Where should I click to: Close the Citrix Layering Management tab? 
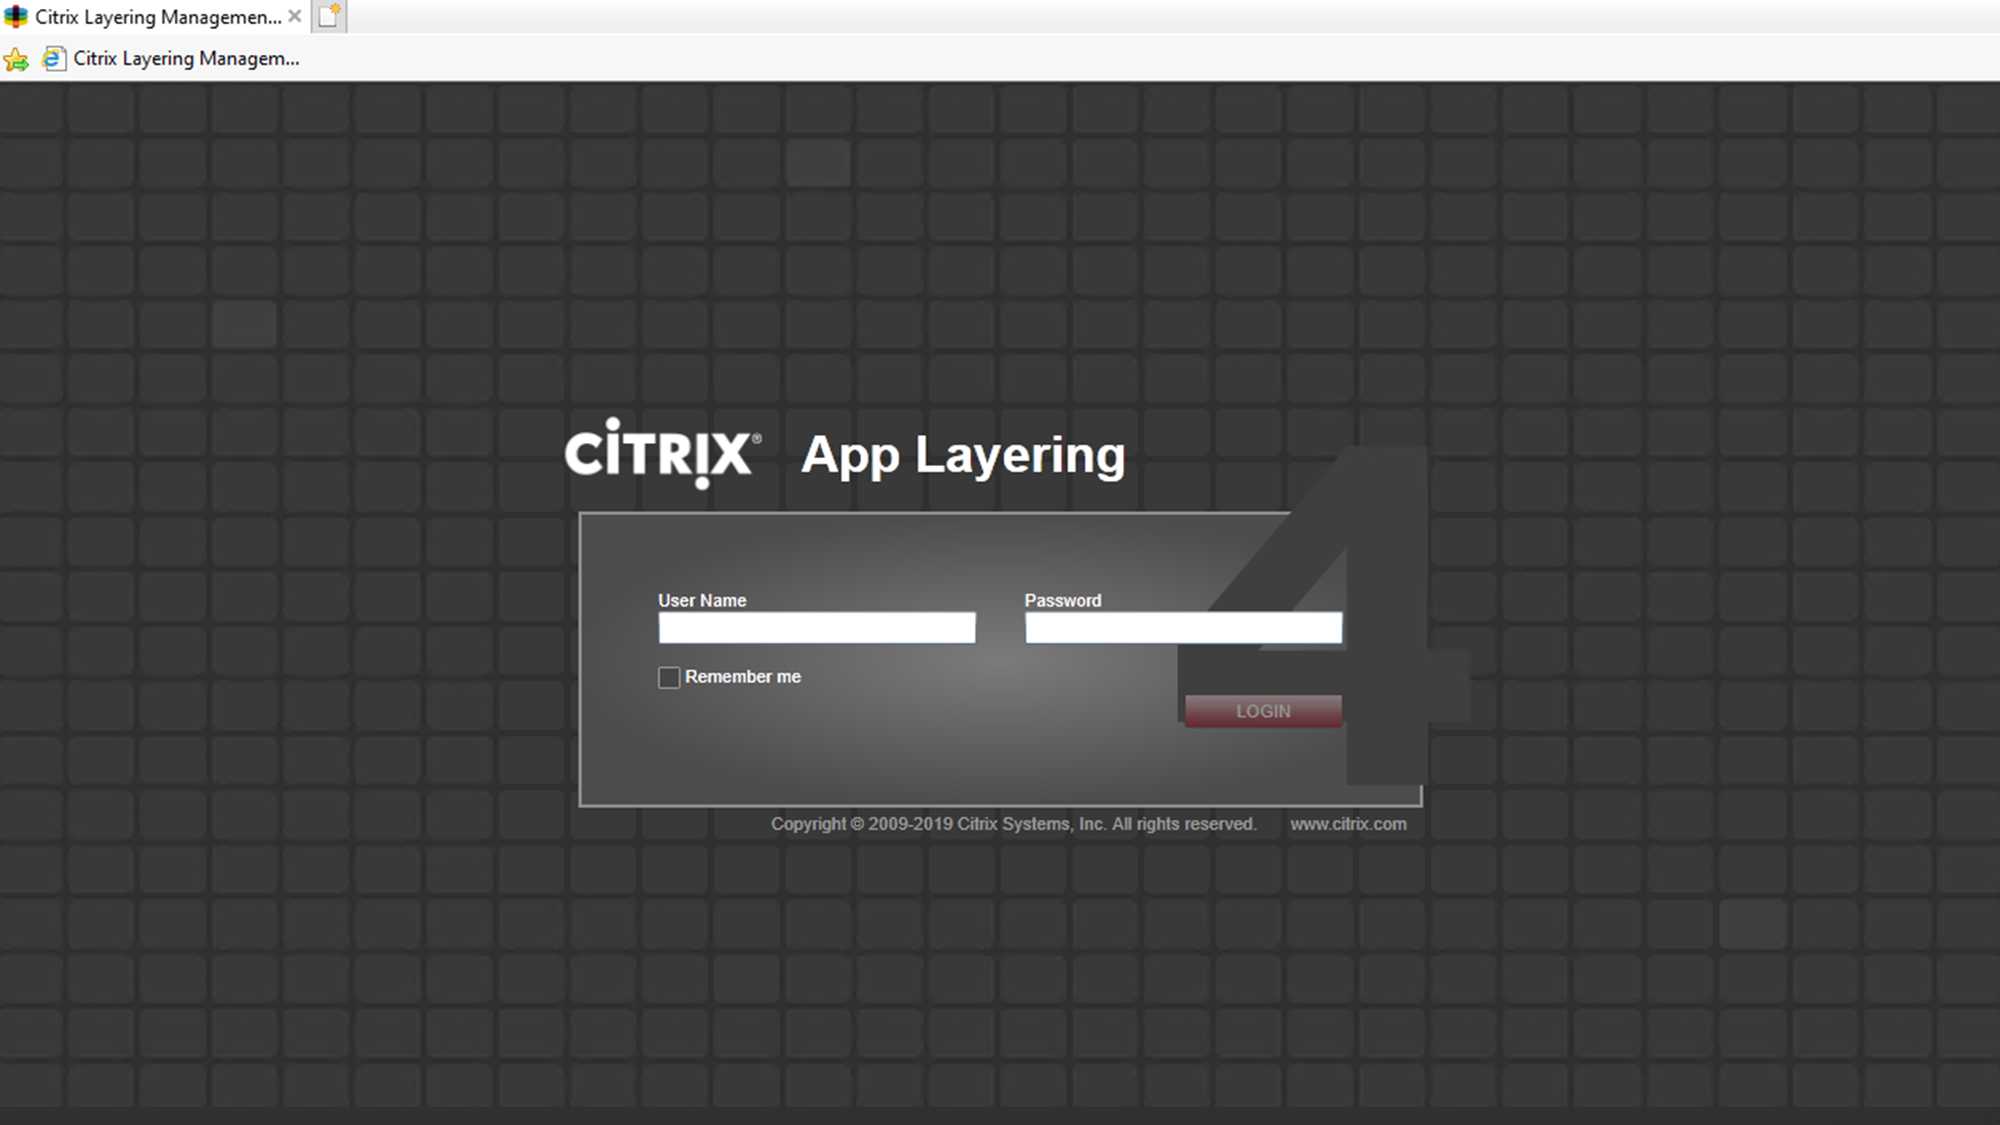tap(295, 16)
